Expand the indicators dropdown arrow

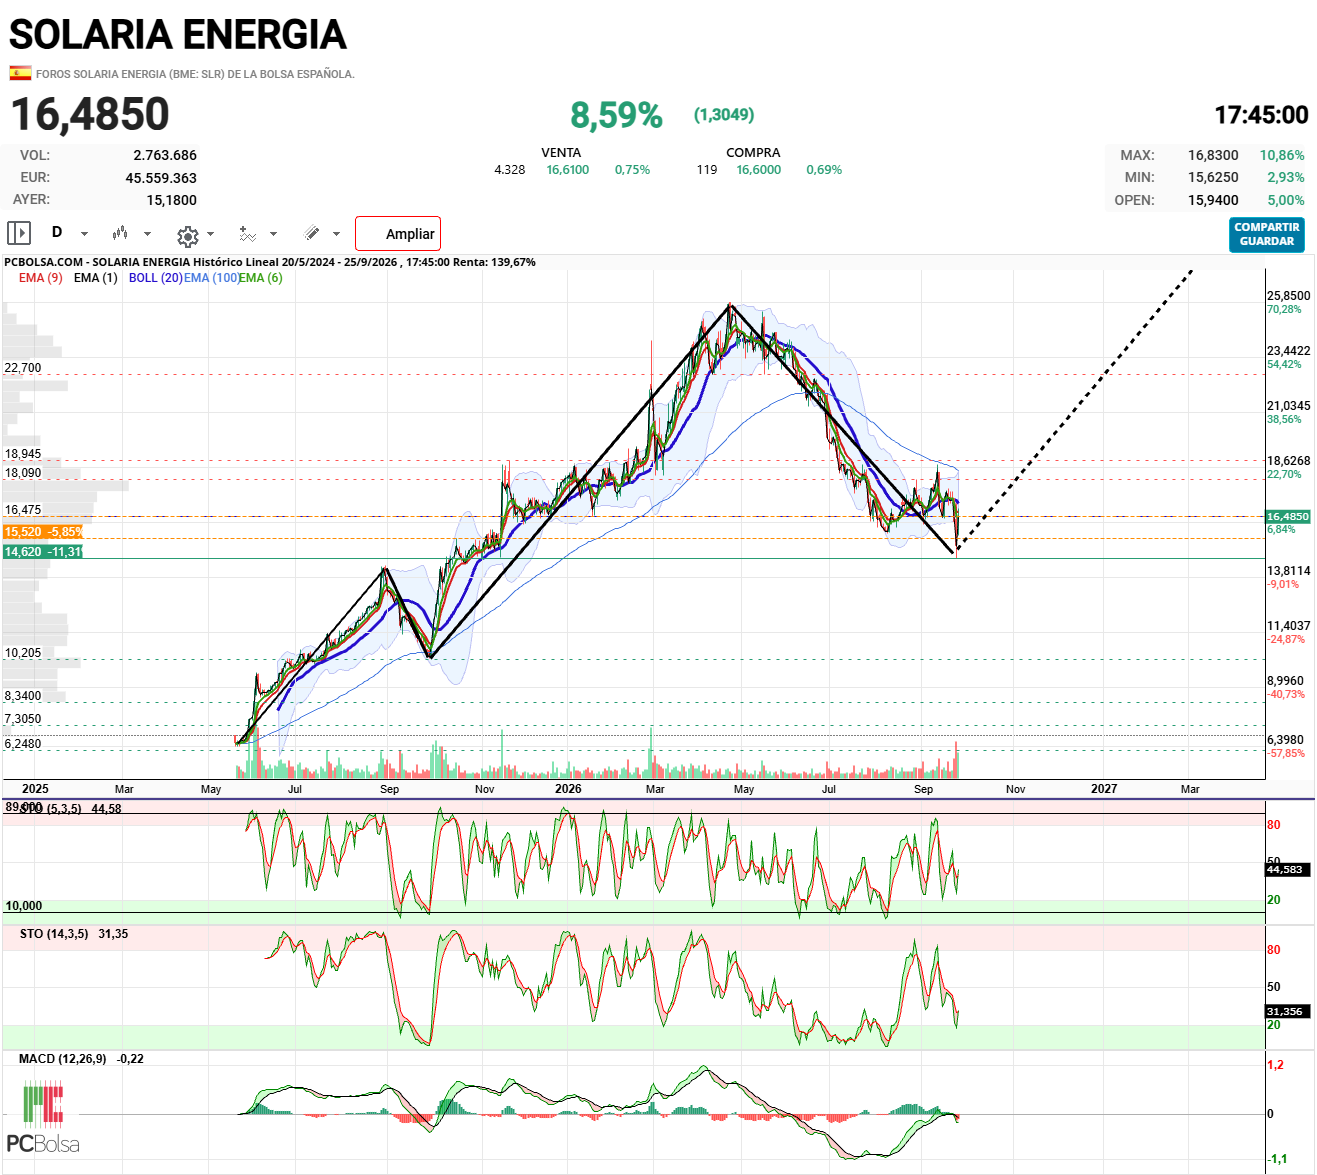coord(273,234)
